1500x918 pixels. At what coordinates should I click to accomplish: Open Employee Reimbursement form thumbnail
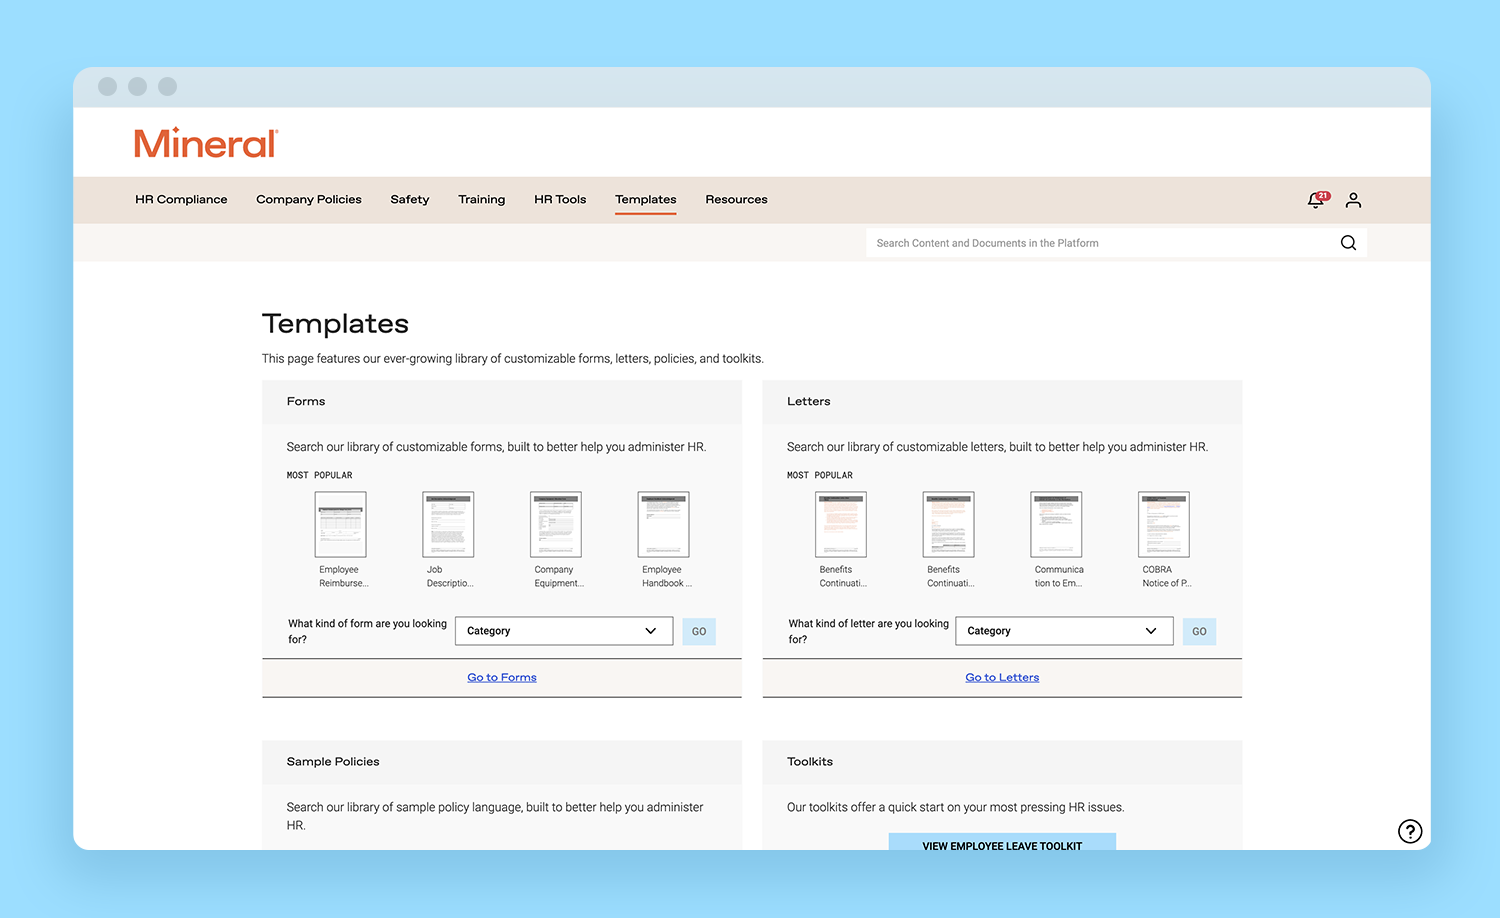pos(341,525)
